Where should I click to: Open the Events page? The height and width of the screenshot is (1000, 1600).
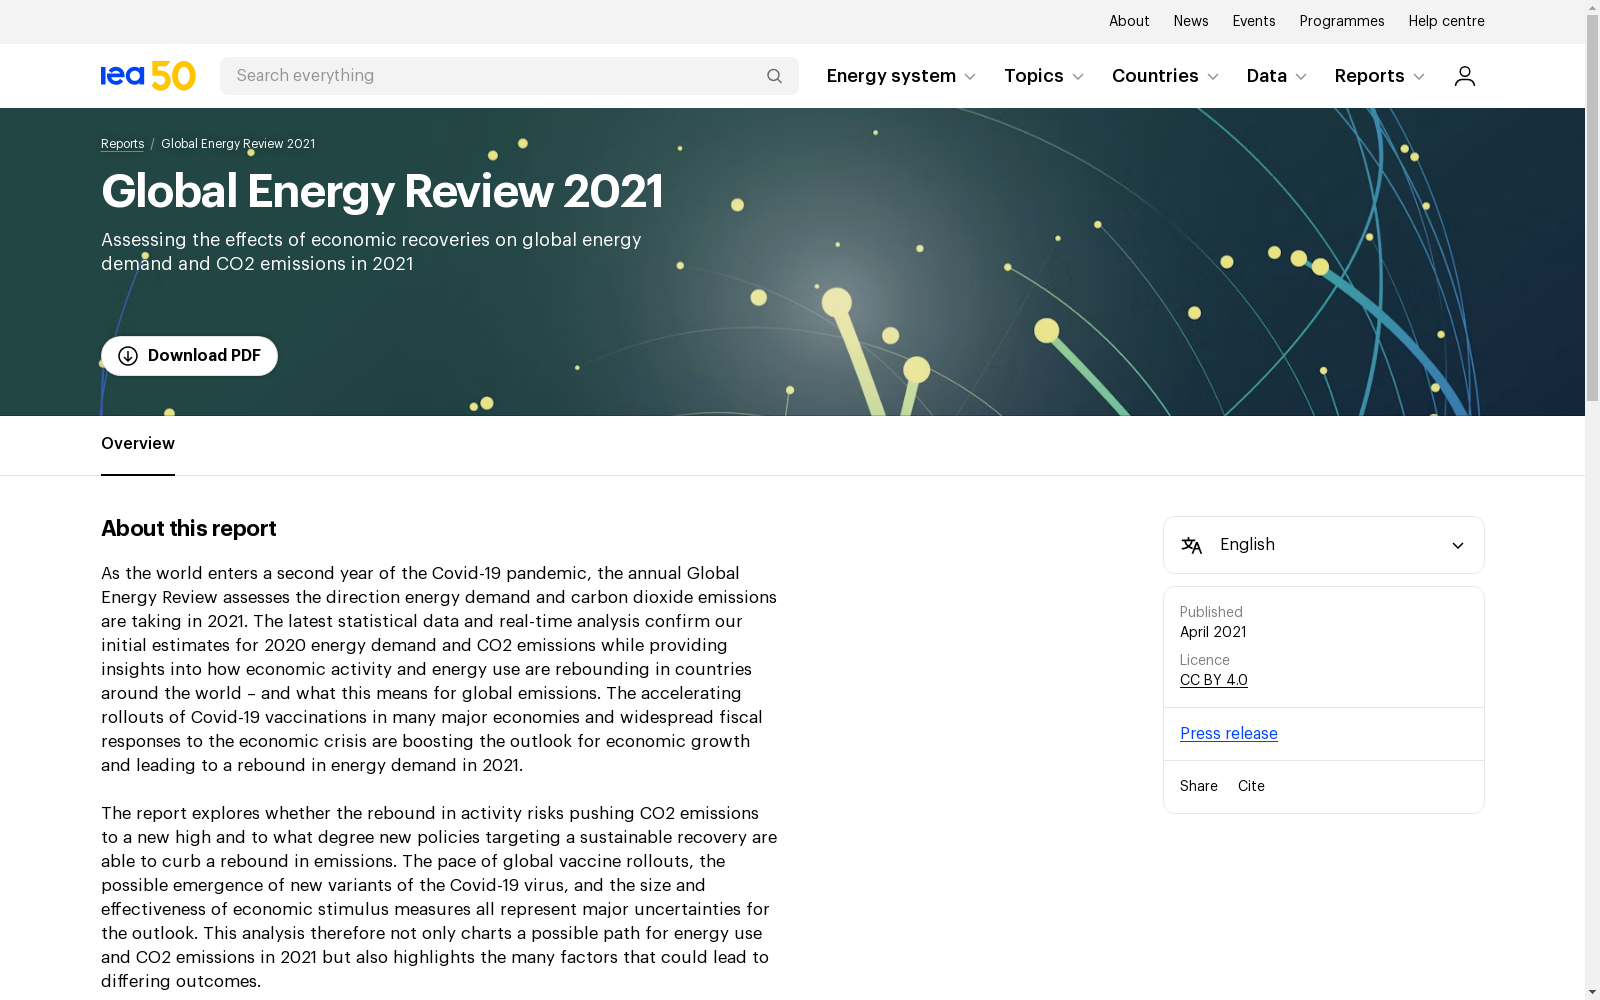1254,21
